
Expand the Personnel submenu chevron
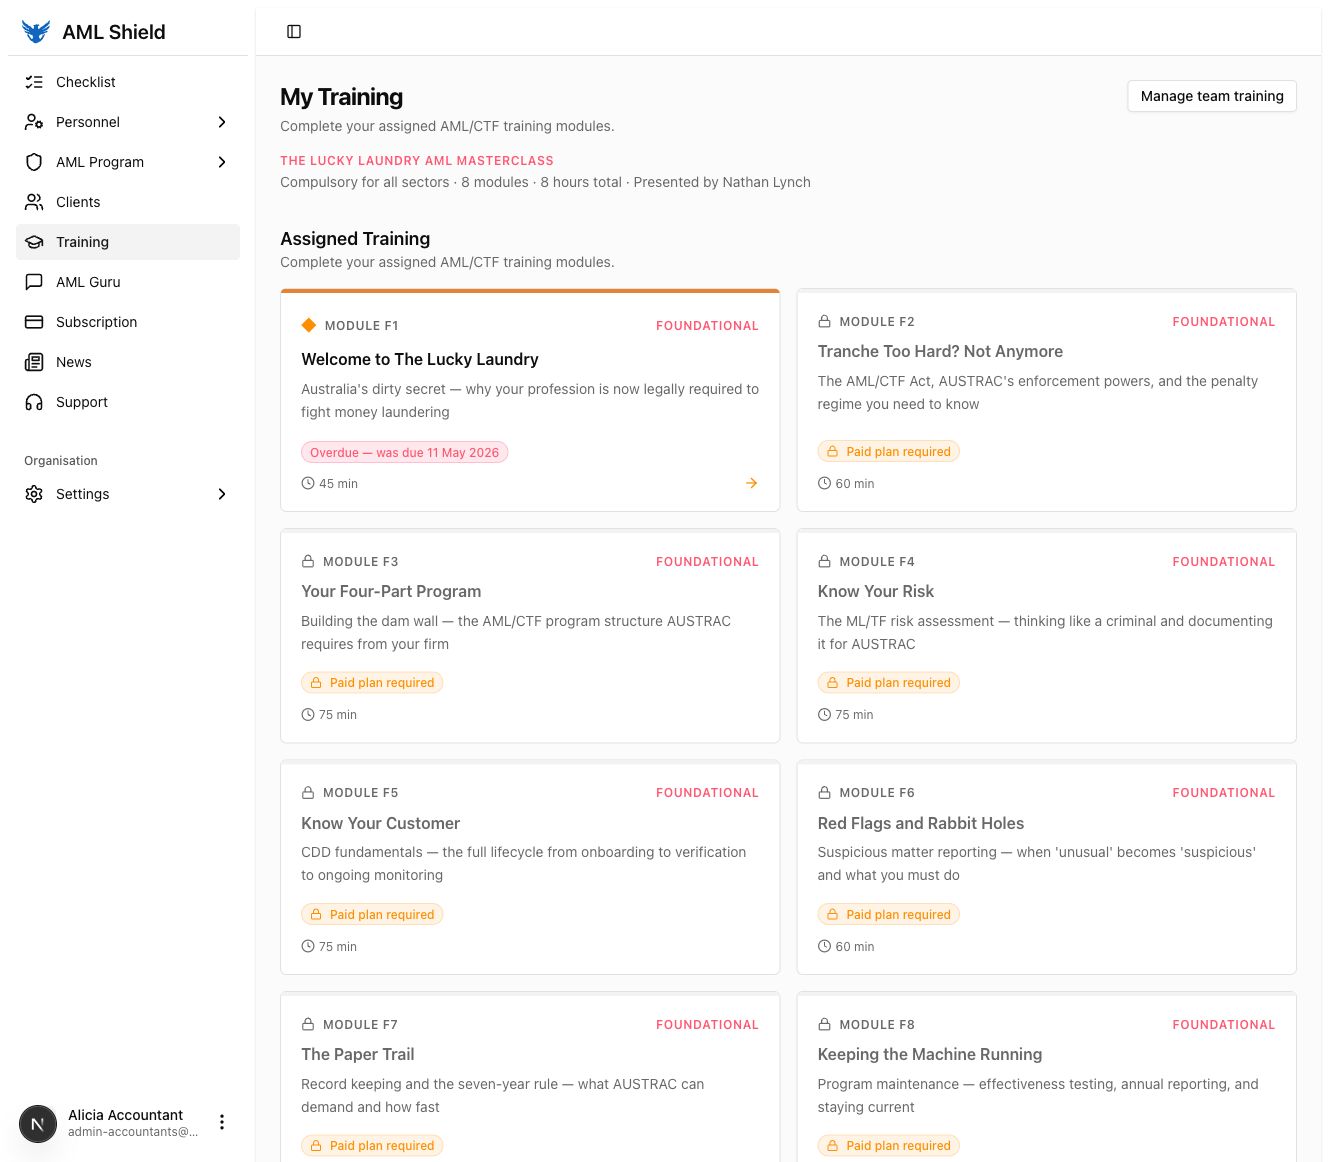point(222,122)
